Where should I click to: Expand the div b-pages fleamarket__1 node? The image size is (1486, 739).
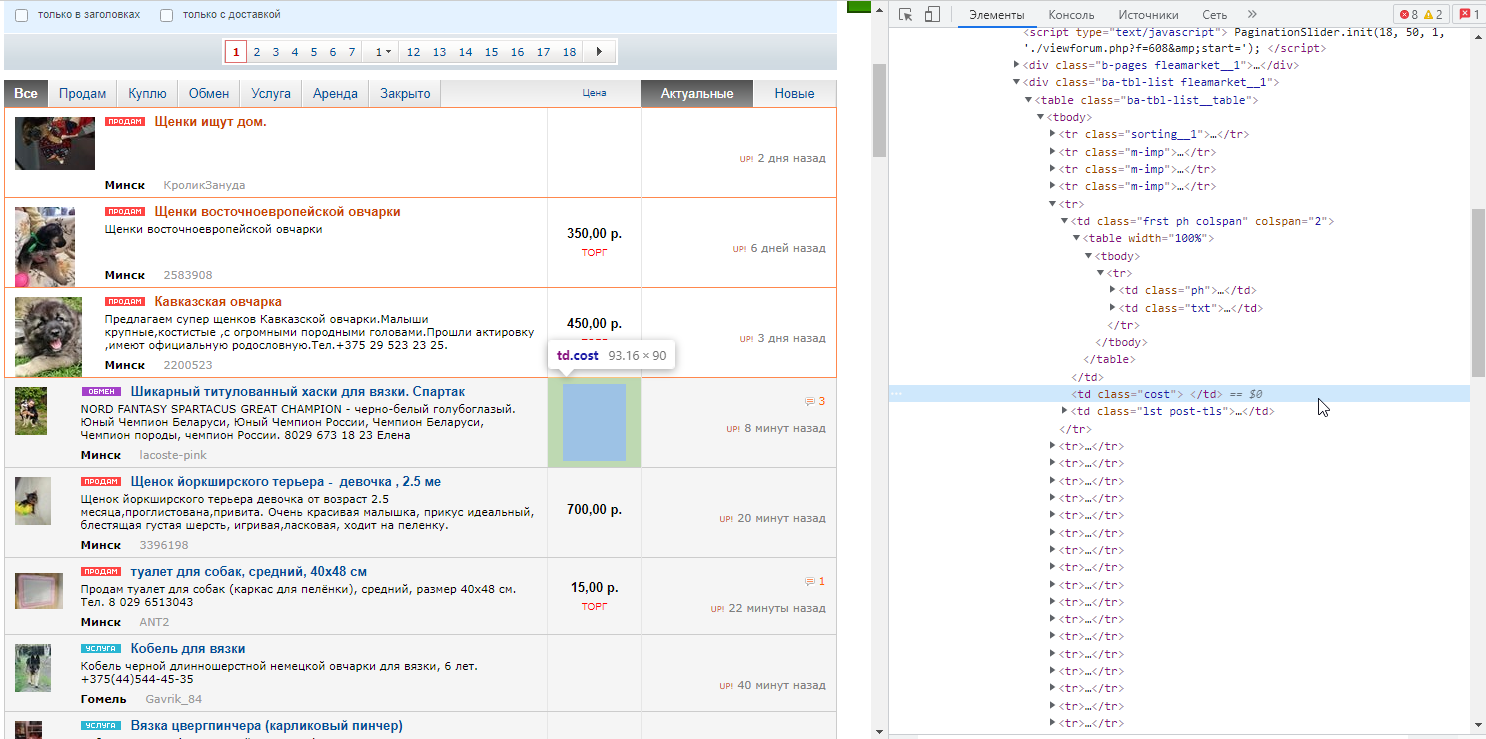(x=1017, y=65)
